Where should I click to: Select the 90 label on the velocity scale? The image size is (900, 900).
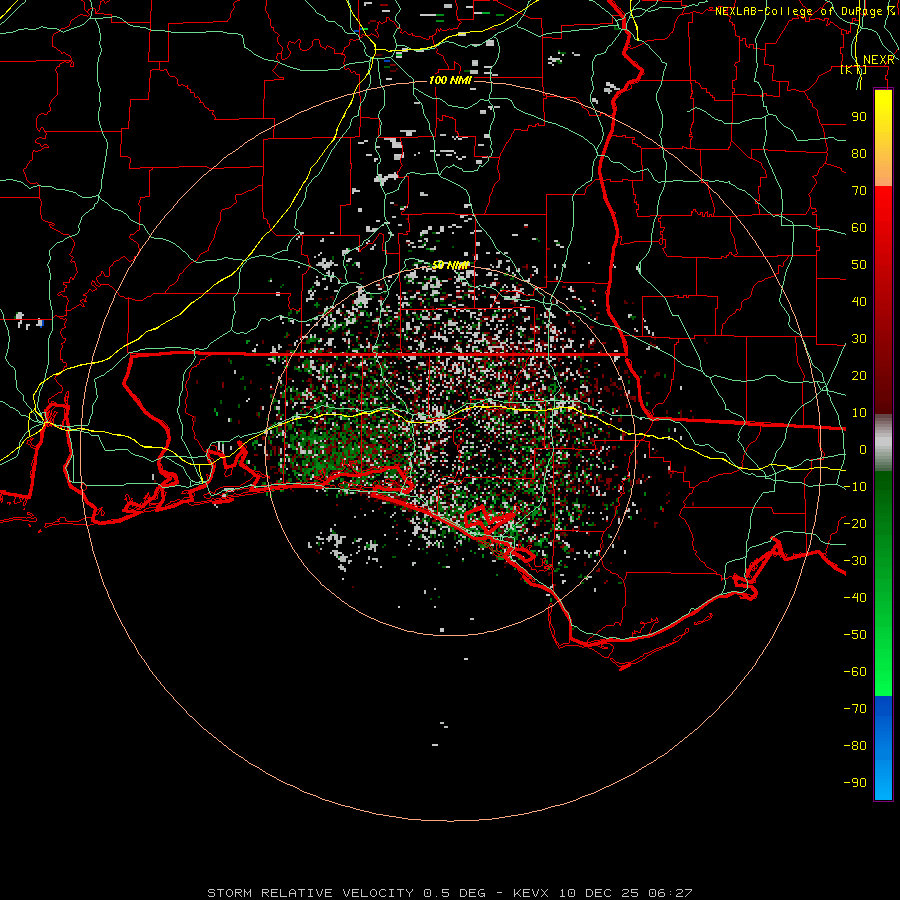pos(859,117)
